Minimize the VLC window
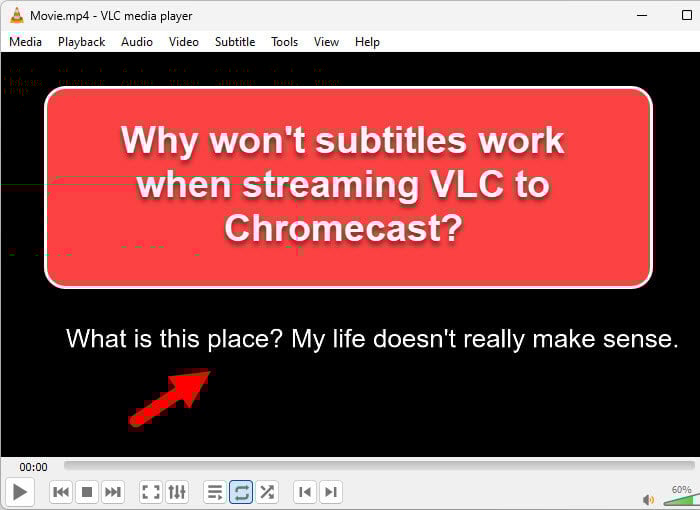This screenshot has width=700, height=510. click(x=642, y=16)
